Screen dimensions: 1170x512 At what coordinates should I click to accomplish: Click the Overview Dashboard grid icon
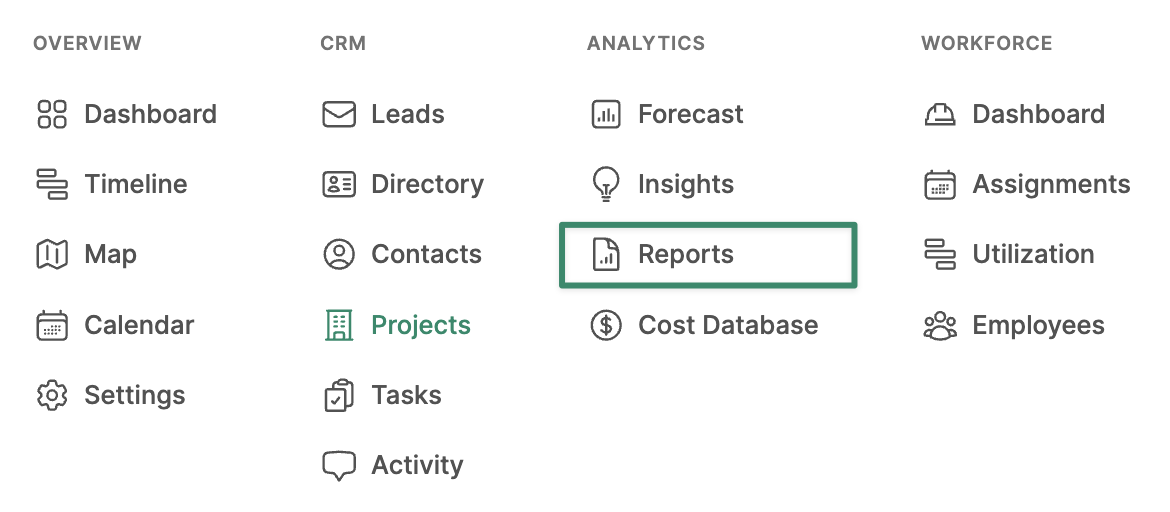(x=51, y=114)
